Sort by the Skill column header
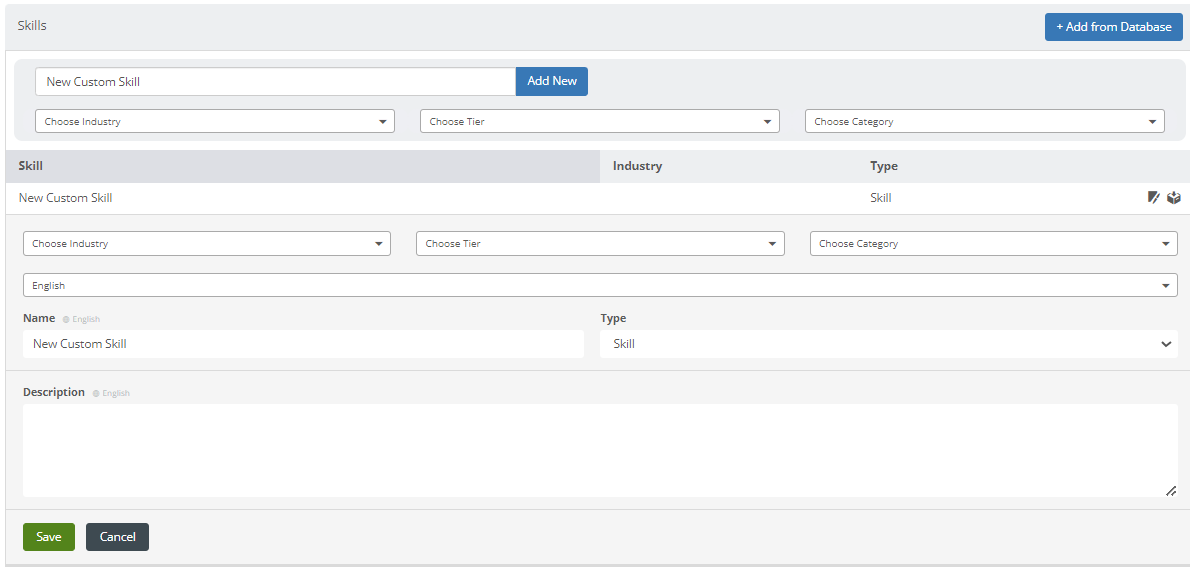Image resolution: width=1190 pixels, height=570 pixels. click(x=31, y=166)
